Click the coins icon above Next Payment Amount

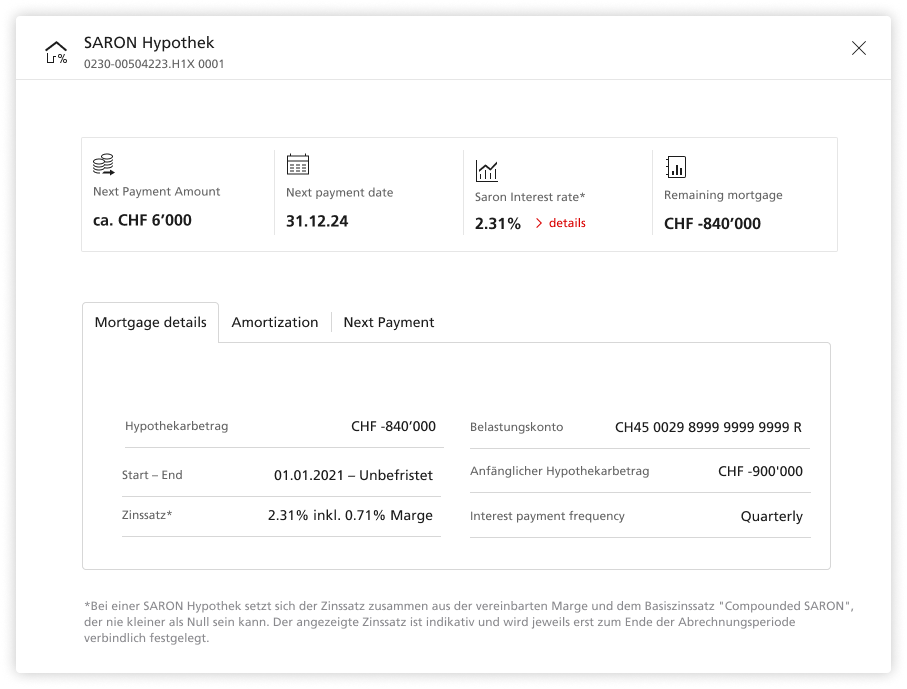(104, 164)
